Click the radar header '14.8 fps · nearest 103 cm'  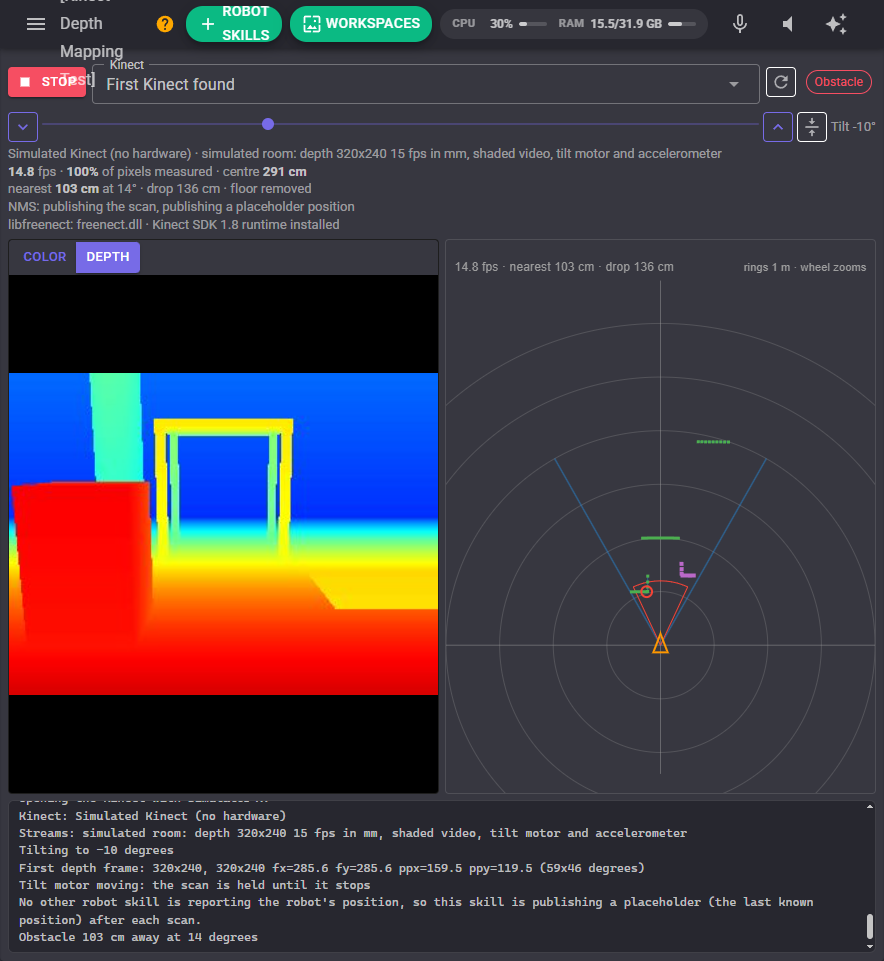click(564, 267)
